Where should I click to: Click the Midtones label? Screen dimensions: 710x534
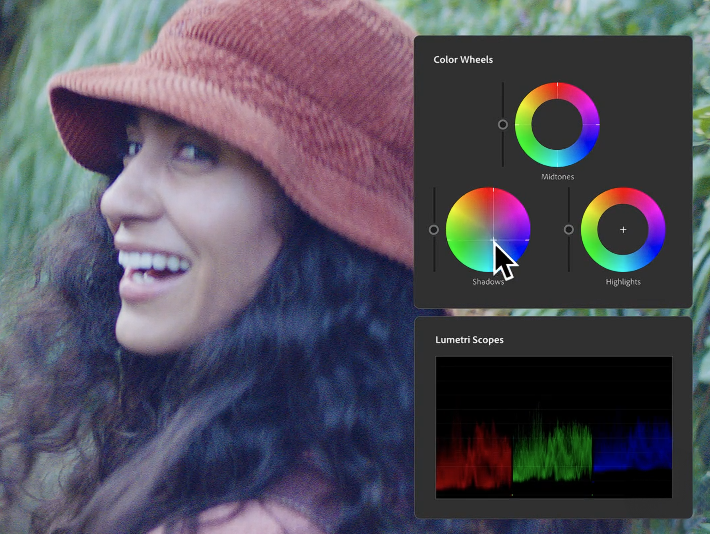click(x=557, y=177)
